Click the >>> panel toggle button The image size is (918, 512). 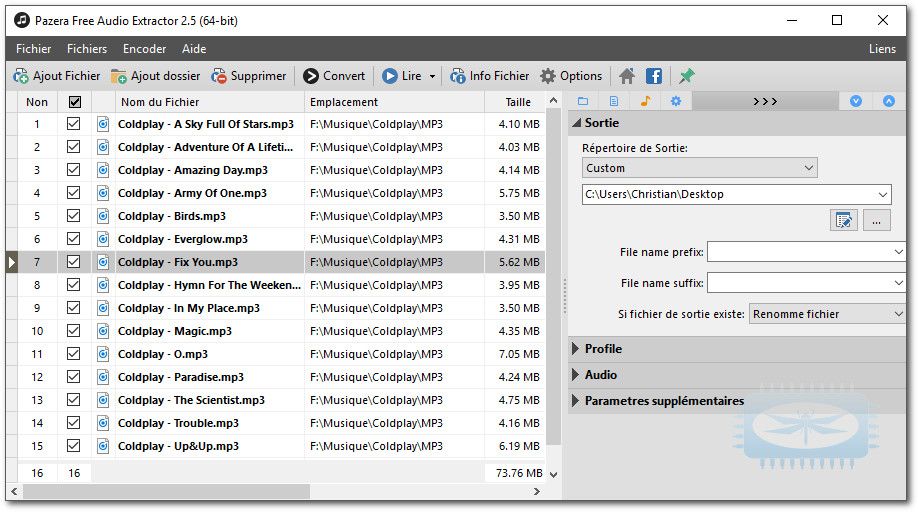(x=765, y=101)
